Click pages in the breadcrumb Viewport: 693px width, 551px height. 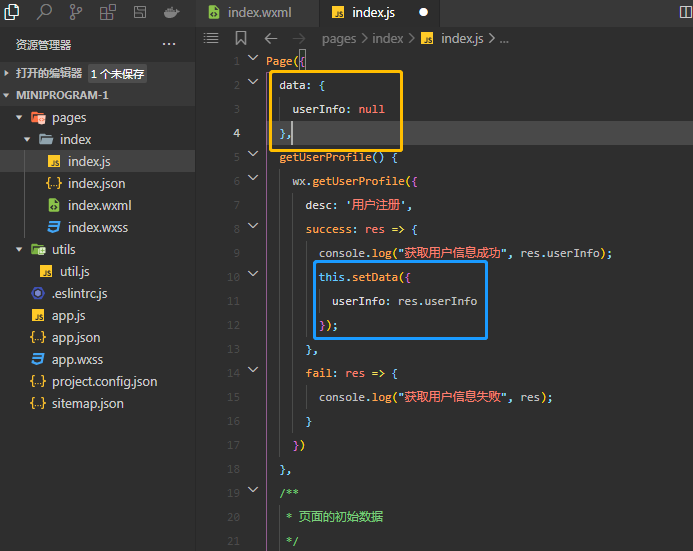[339, 39]
